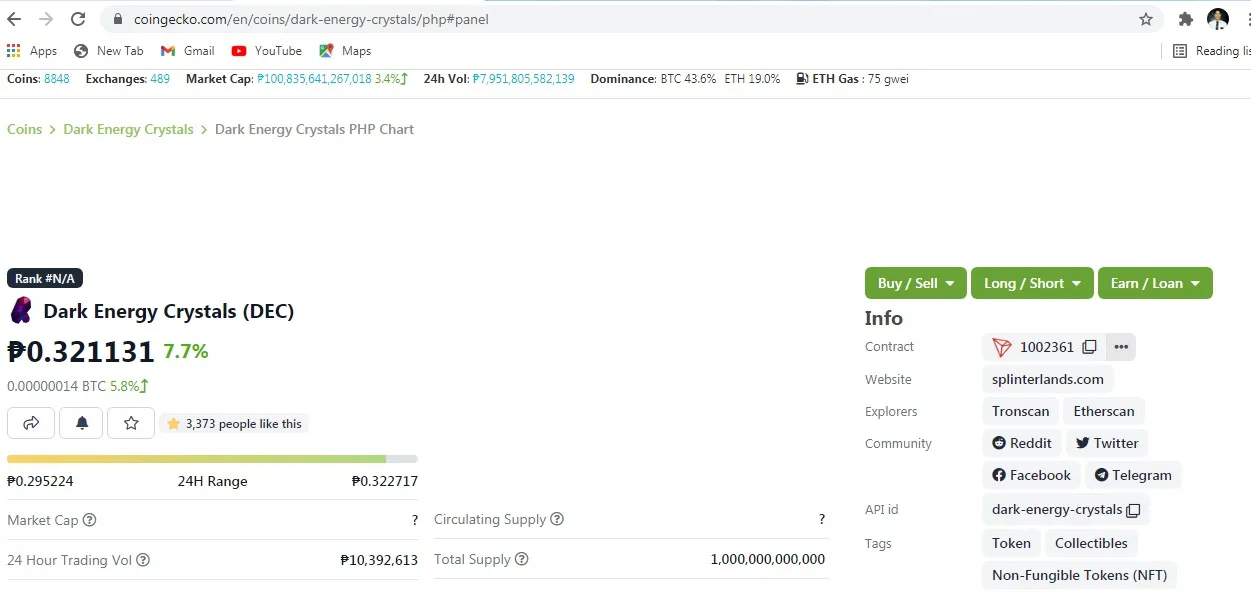Viewport: 1251px width, 606px height.
Task: Click the total market cap value
Action: click(314, 79)
